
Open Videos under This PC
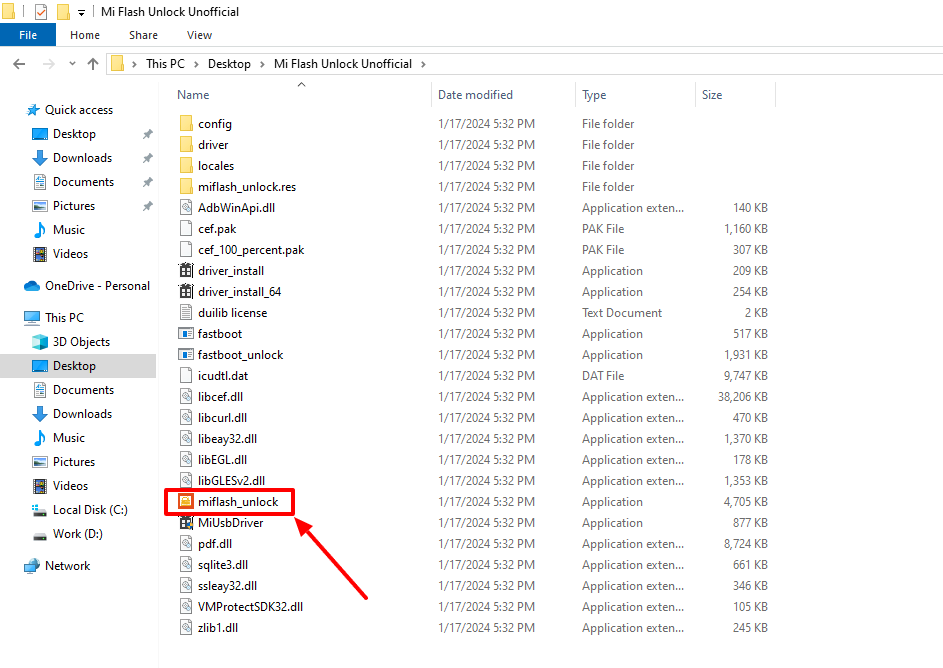(70, 486)
